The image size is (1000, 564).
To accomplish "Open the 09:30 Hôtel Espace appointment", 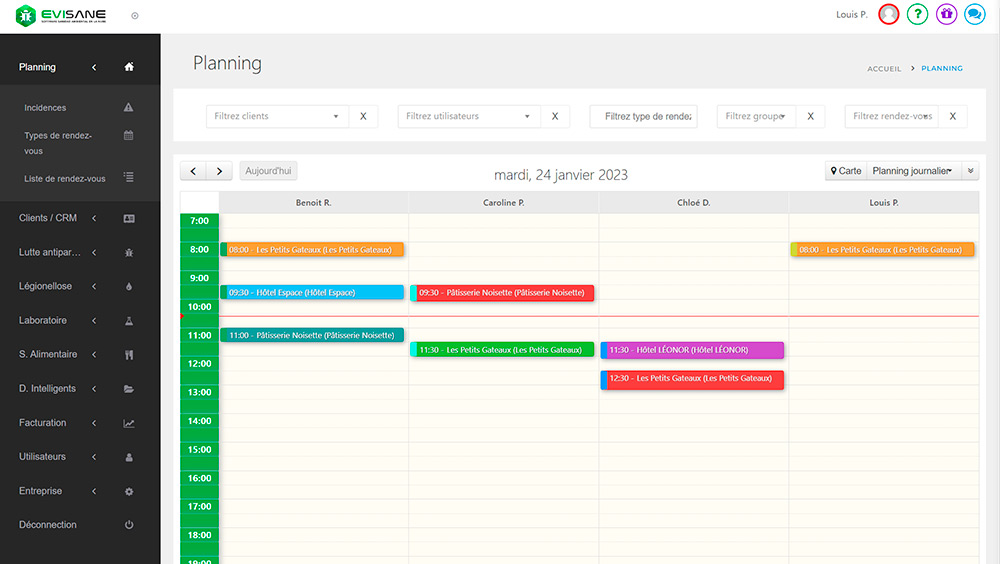I will [x=312, y=293].
